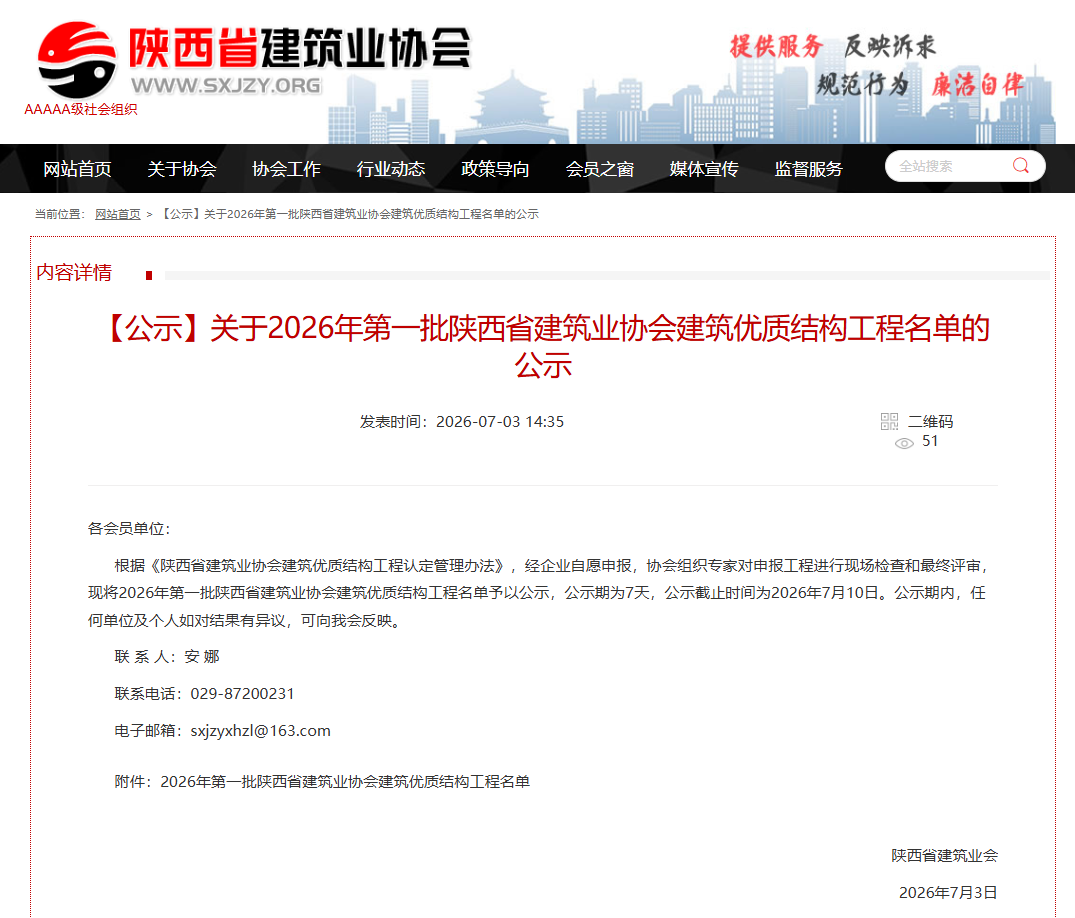This screenshot has width=1075, height=918.
Task: Click the email sxjzyxhzl@163.com
Action: pos(261,731)
